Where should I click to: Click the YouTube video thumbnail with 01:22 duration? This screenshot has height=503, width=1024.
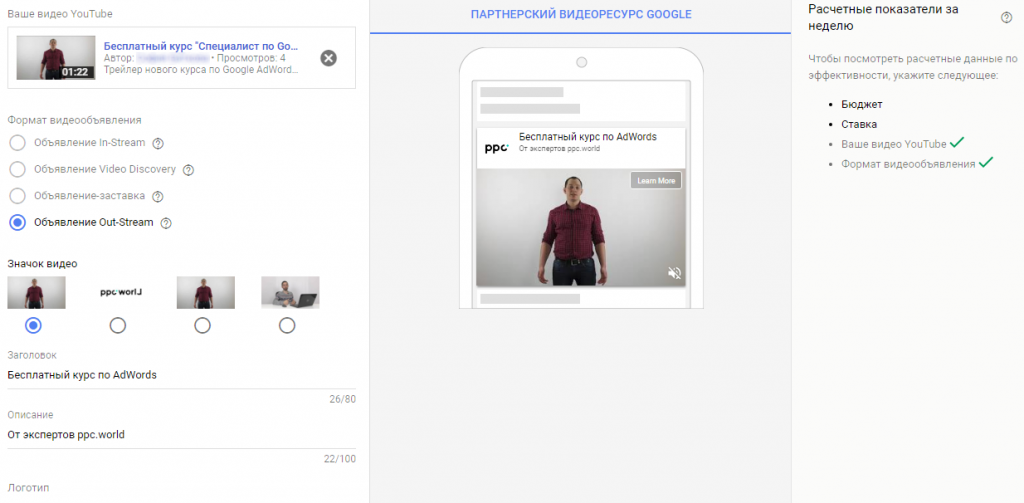tap(56, 57)
